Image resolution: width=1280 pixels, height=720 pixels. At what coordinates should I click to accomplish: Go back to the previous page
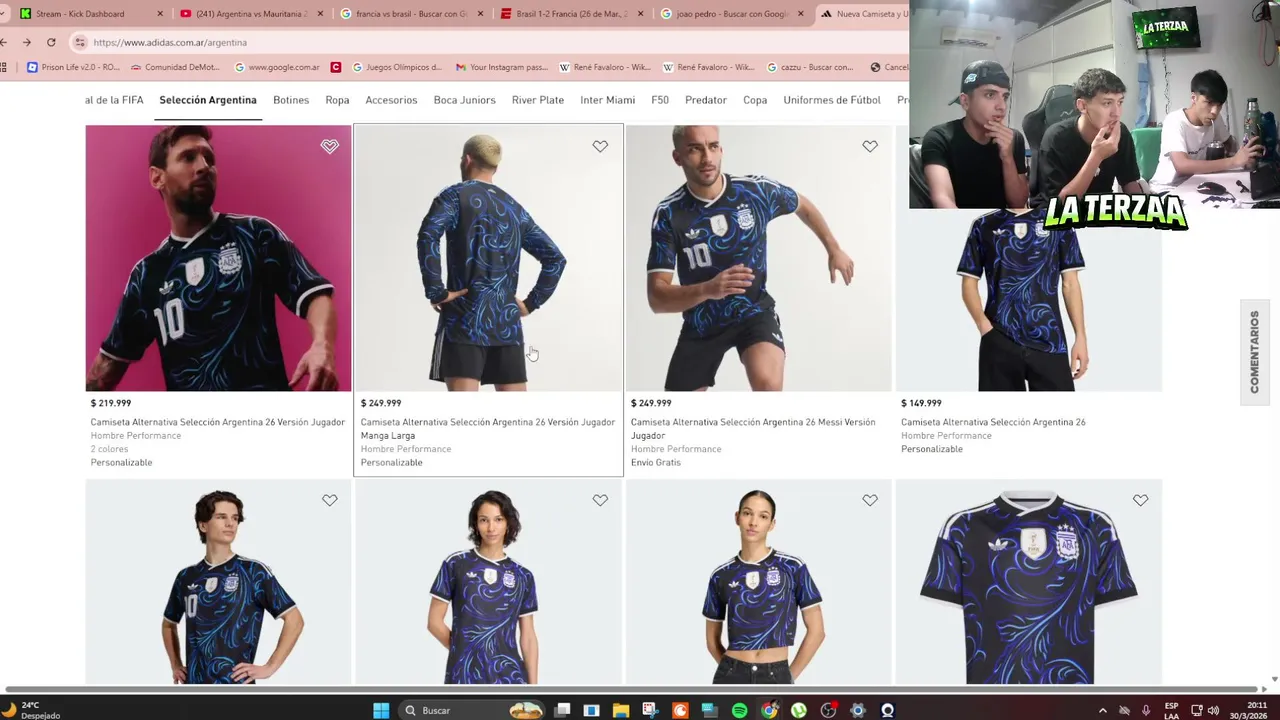pos(4,42)
